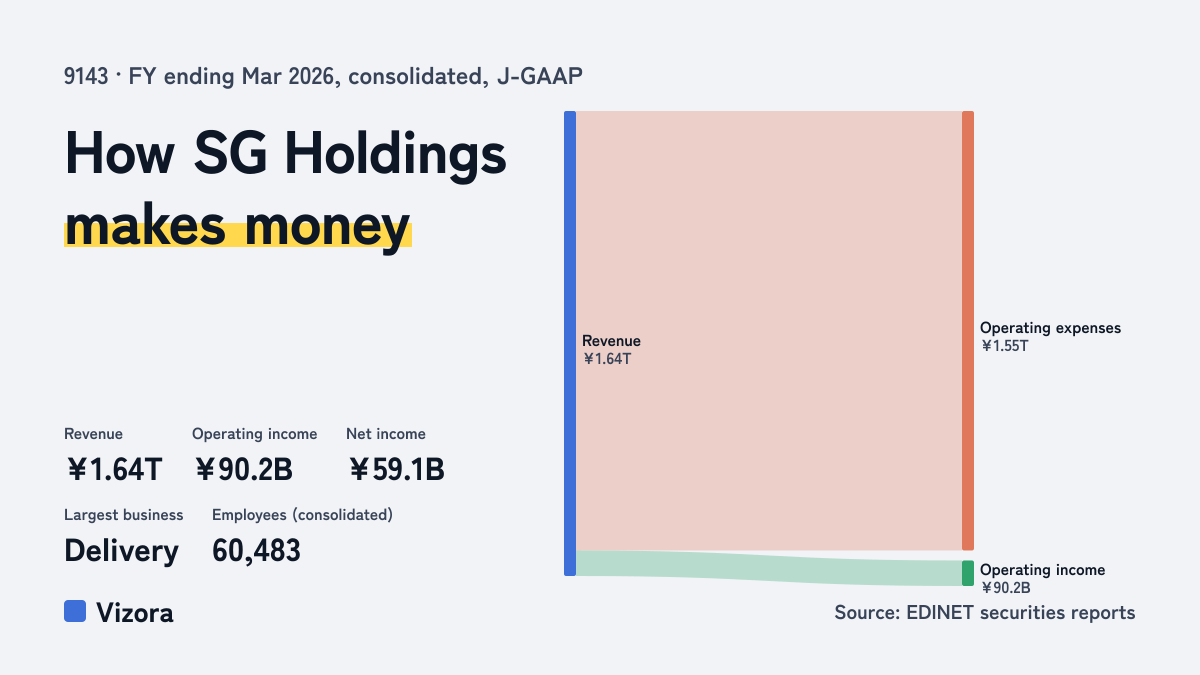Screen dimensions: 1200x675
Task: Click the Net income ¥59.1B stat
Action: click(x=396, y=455)
